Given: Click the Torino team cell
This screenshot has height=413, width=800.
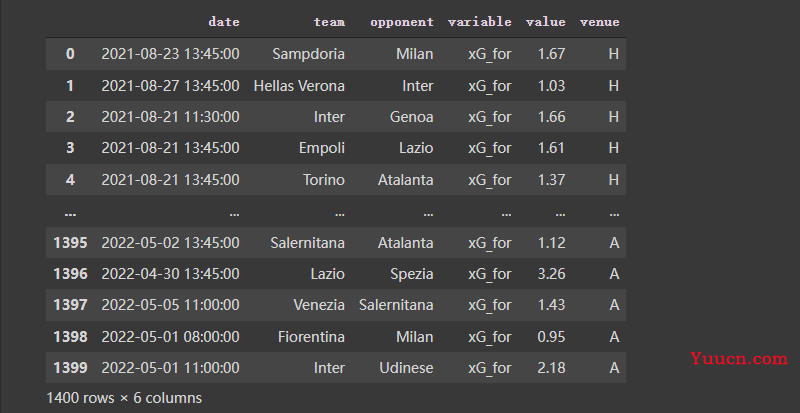Looking at the screenshot, I should click(323, 180).
